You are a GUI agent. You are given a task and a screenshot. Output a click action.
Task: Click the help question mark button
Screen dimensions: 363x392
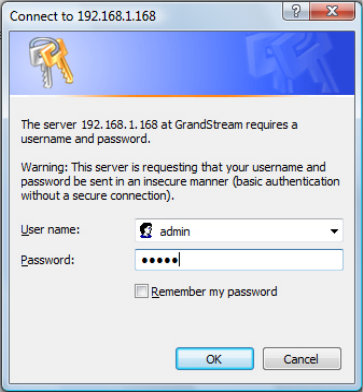pos(296,11)
